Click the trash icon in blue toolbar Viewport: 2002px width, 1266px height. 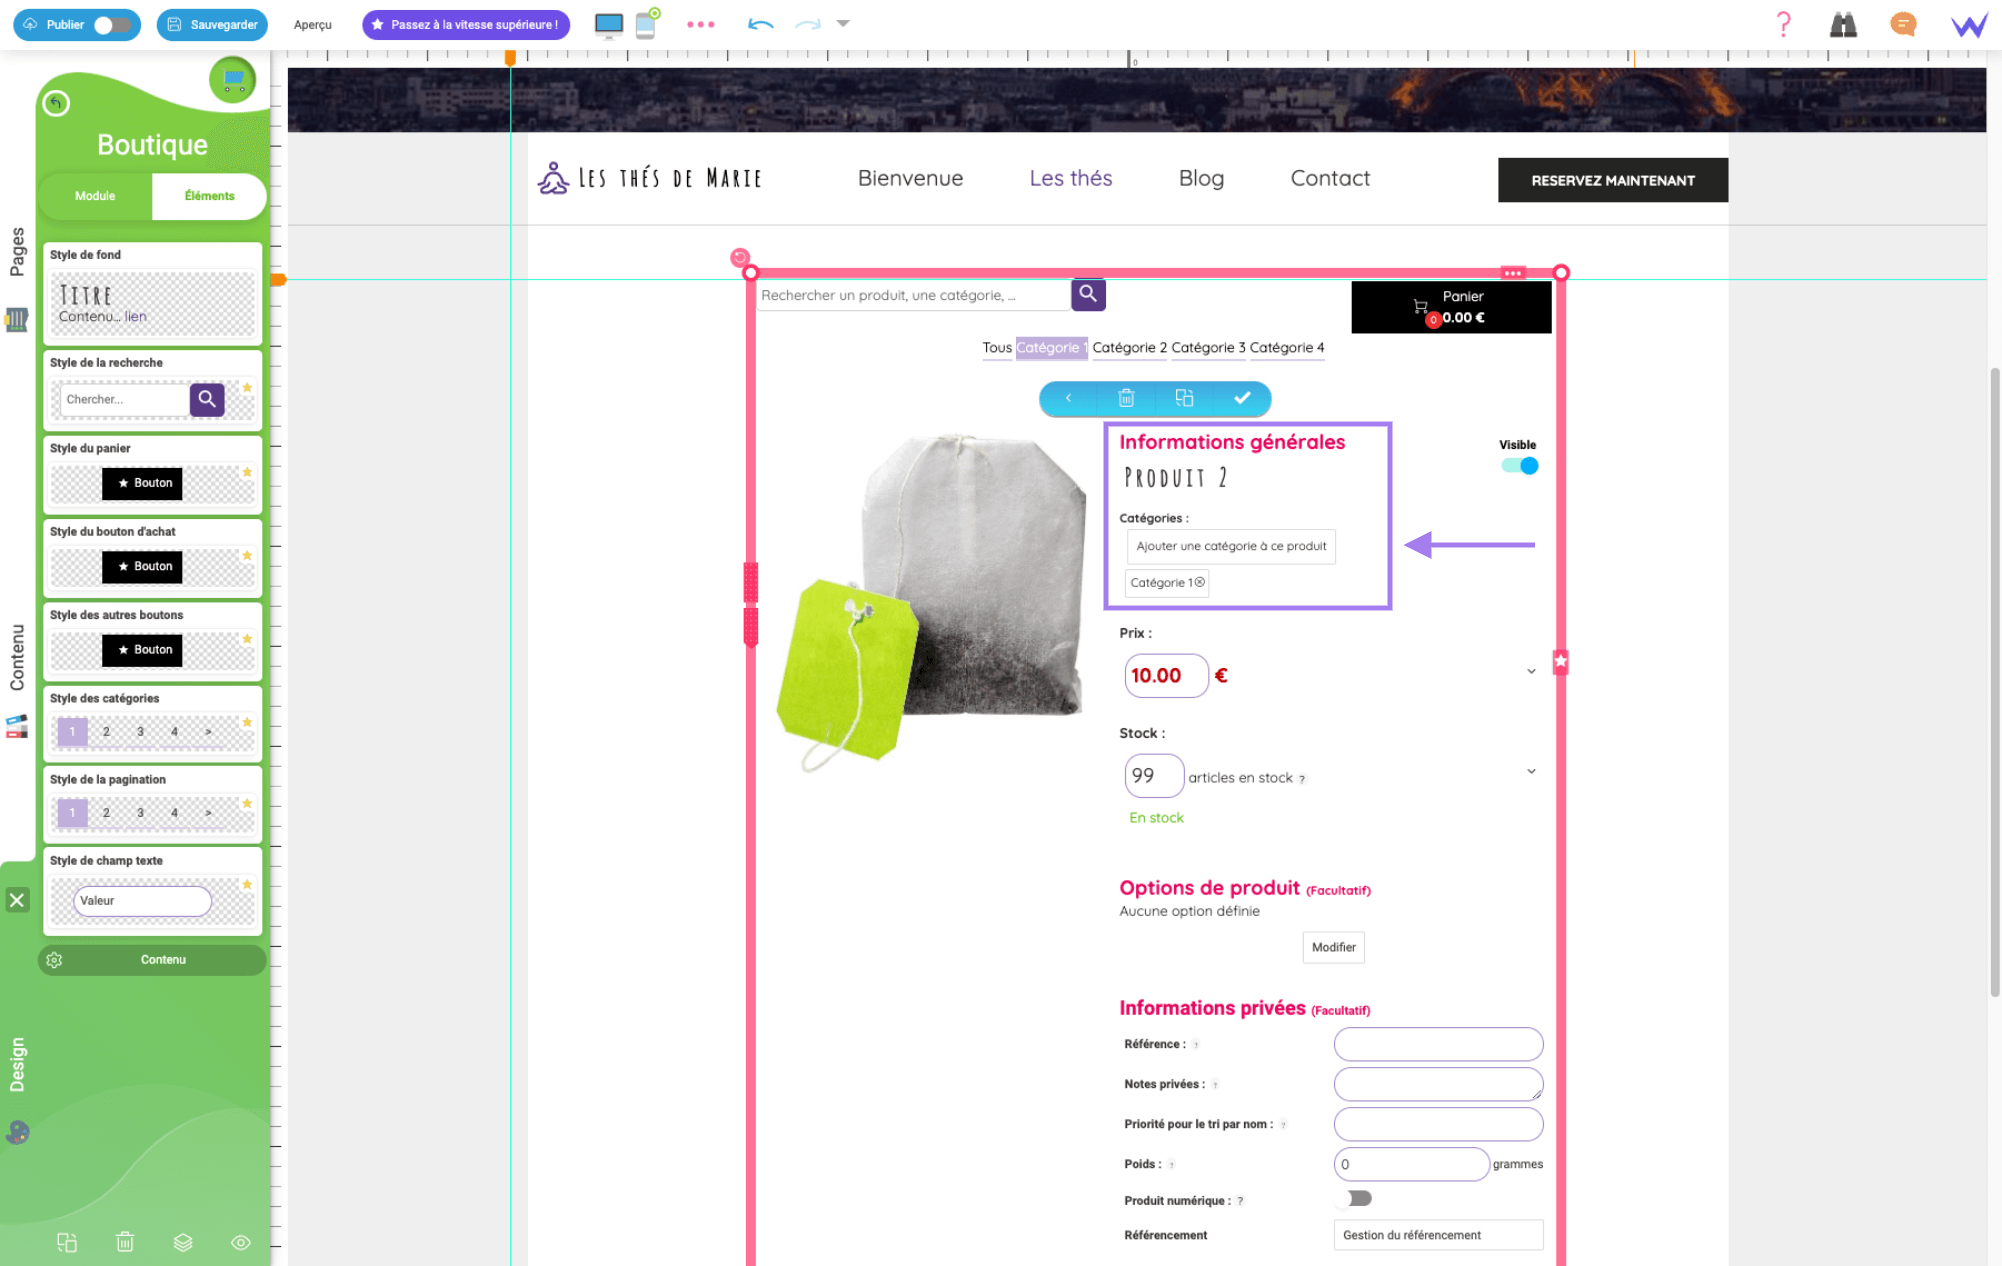1126,398
